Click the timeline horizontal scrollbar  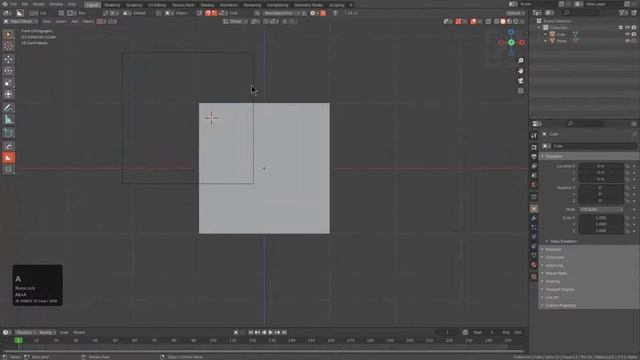tap(263, 351)
